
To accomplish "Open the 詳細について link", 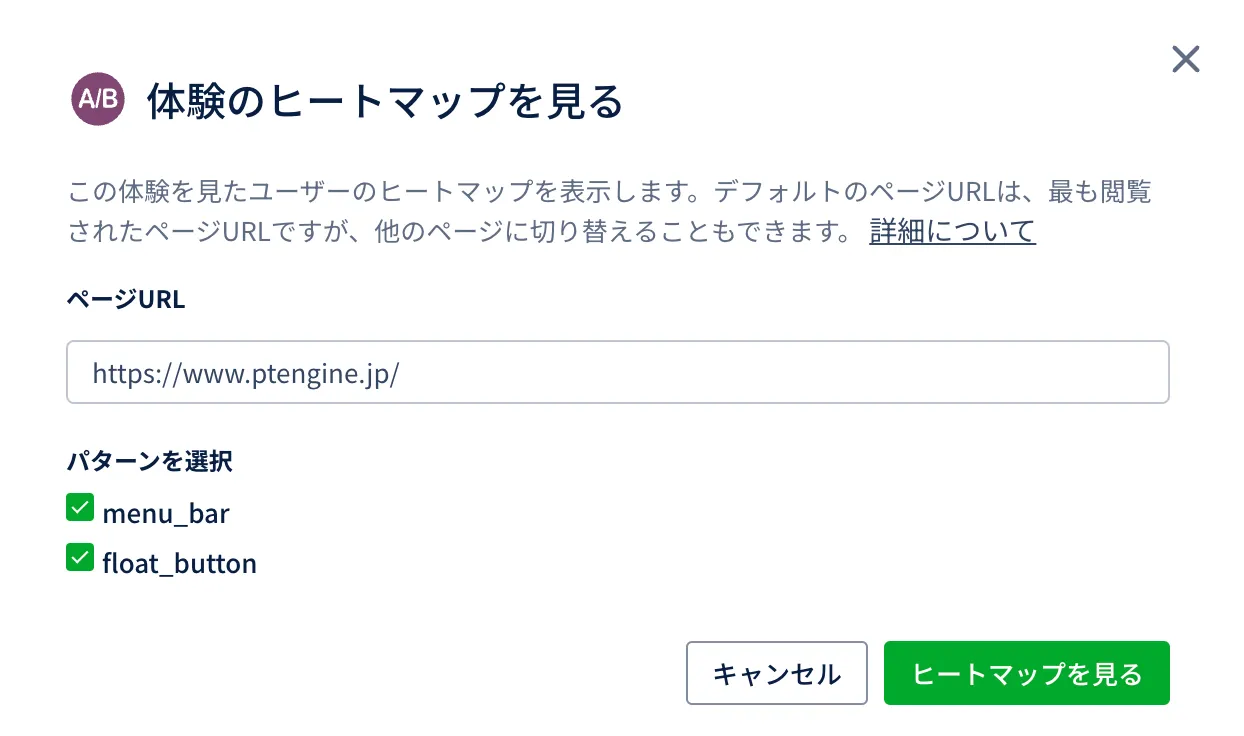I will tap(952, 232).
